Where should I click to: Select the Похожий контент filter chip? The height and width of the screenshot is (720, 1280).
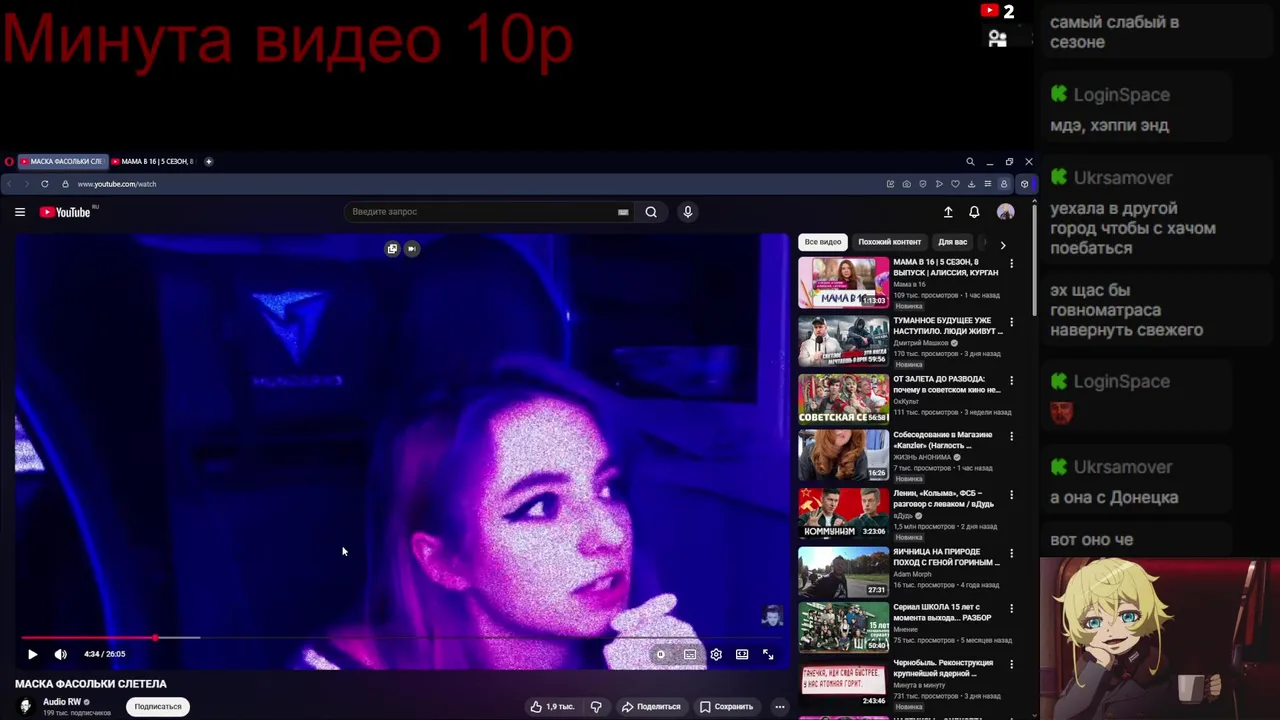pyautogui.click(x=889, y=242)
